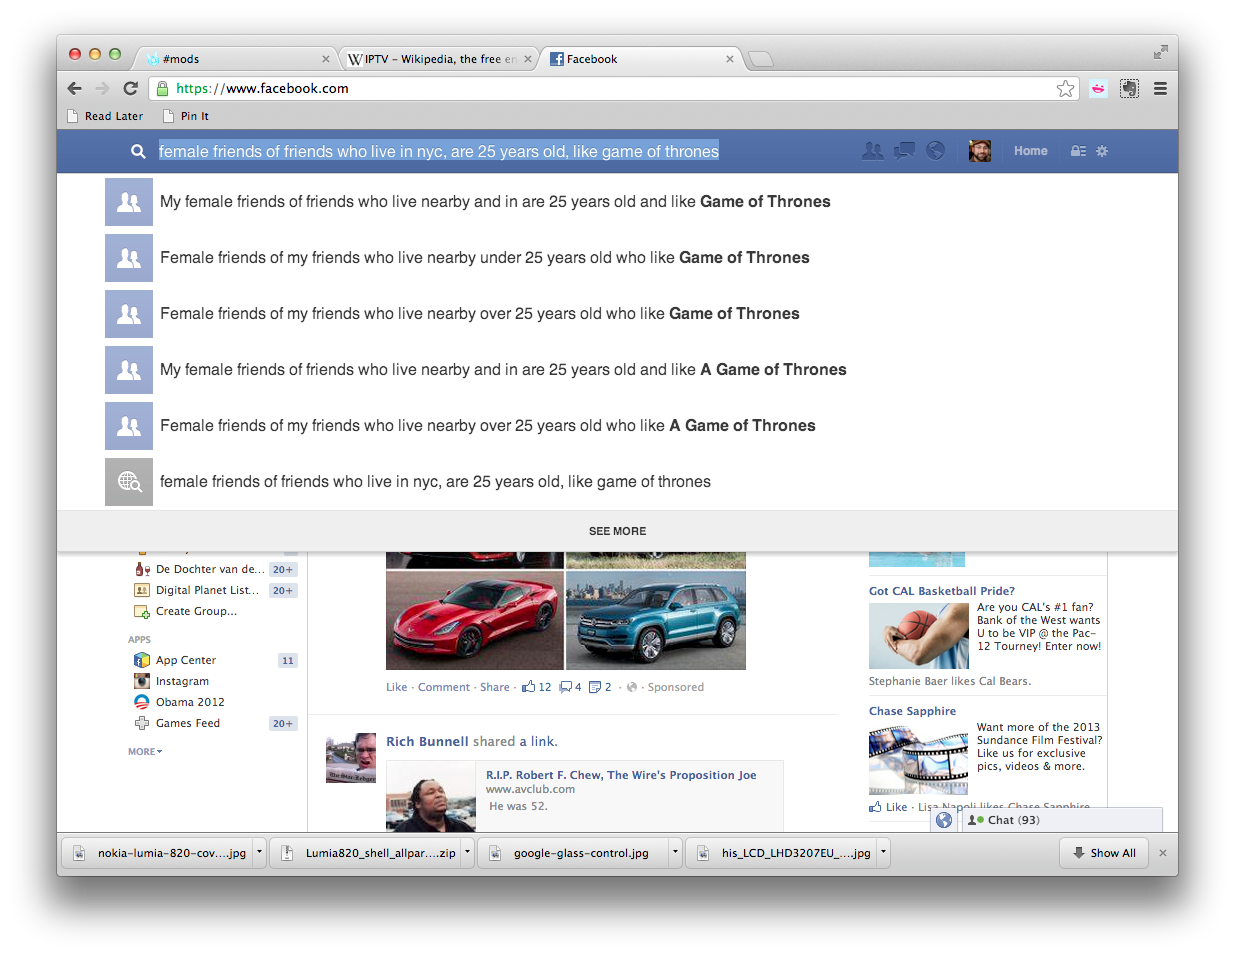Like the sponsored Corvette post
The width and height of the screenshot is (1235, 955).
tap(396, 687)
